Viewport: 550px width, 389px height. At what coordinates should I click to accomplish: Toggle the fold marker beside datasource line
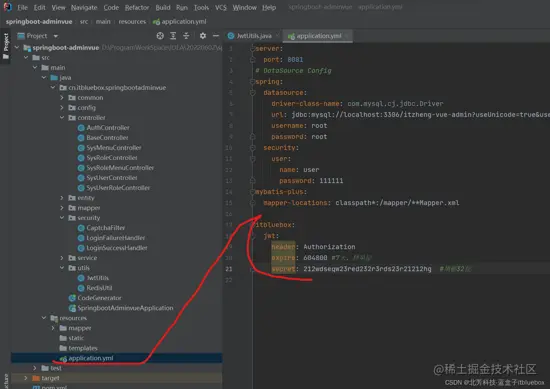coord(253,93)
